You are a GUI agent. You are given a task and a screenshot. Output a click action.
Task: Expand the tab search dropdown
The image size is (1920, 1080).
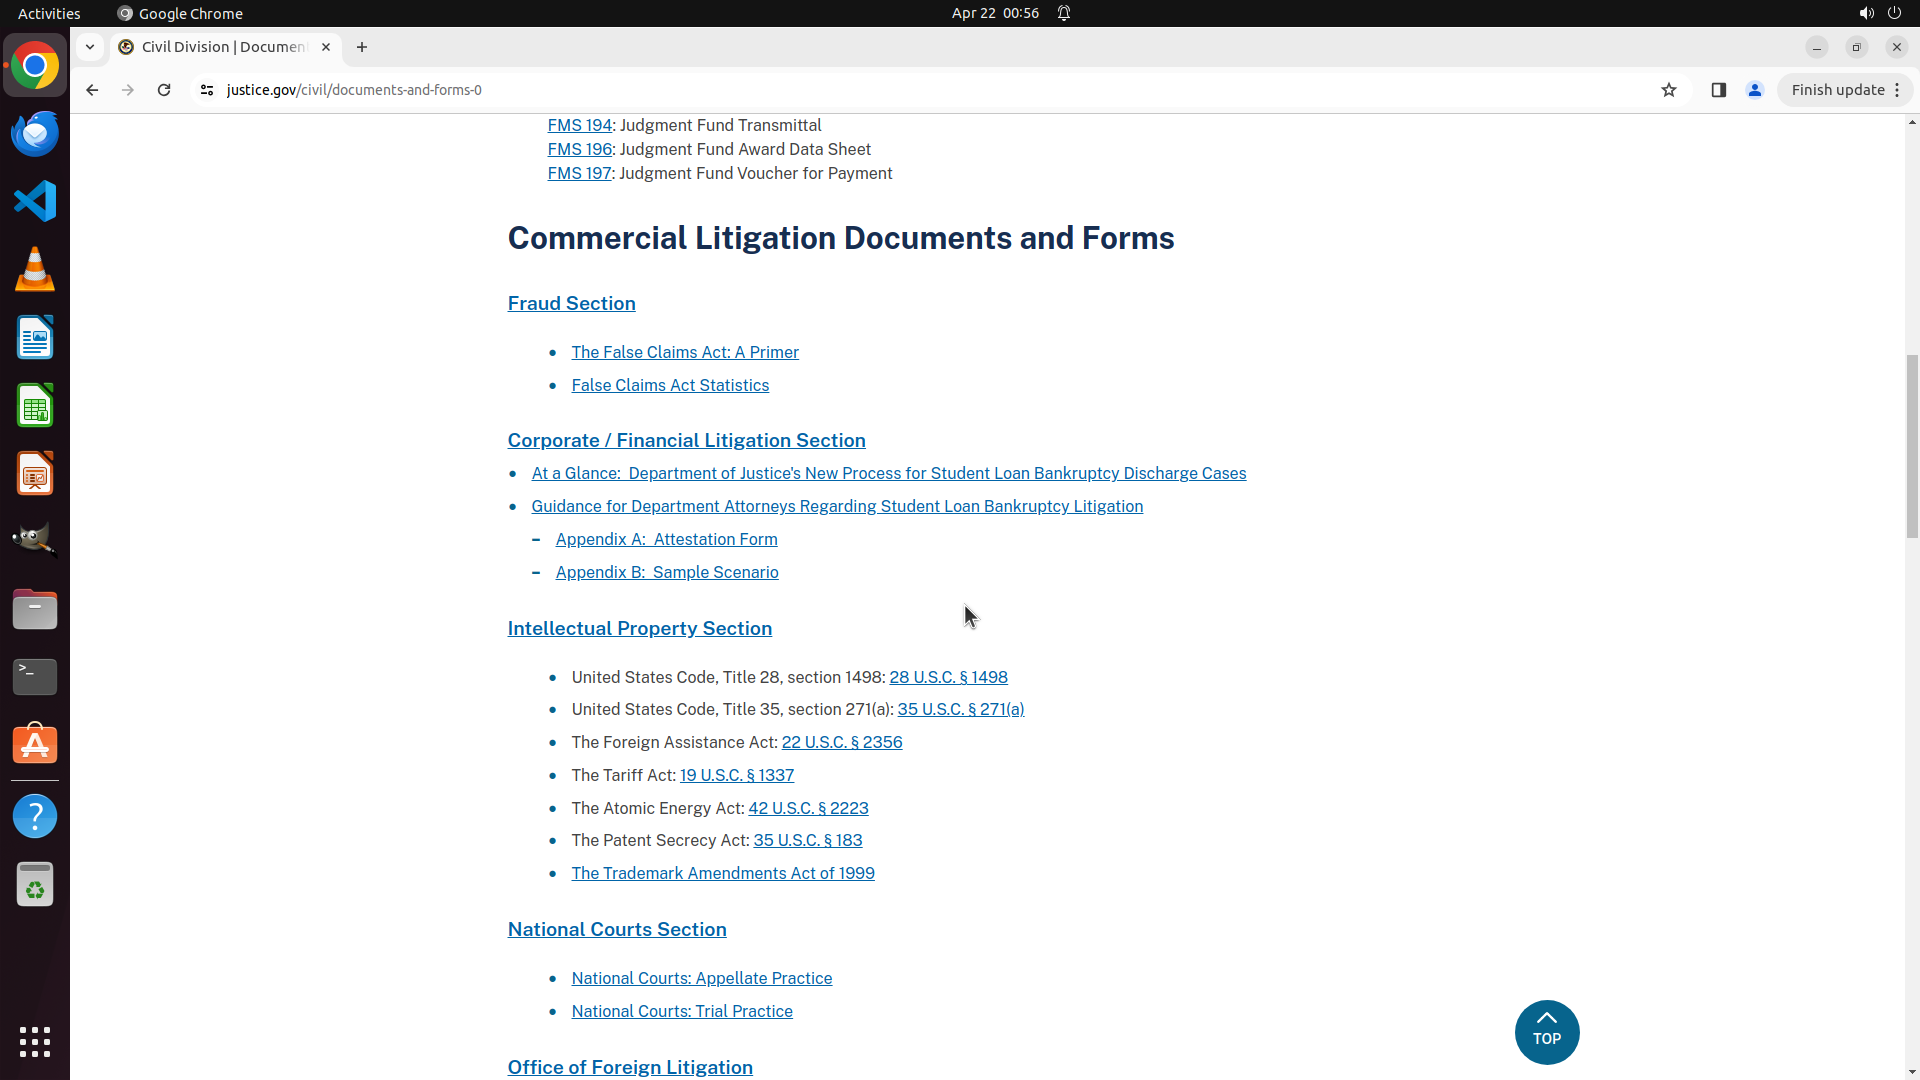[90, 47]
